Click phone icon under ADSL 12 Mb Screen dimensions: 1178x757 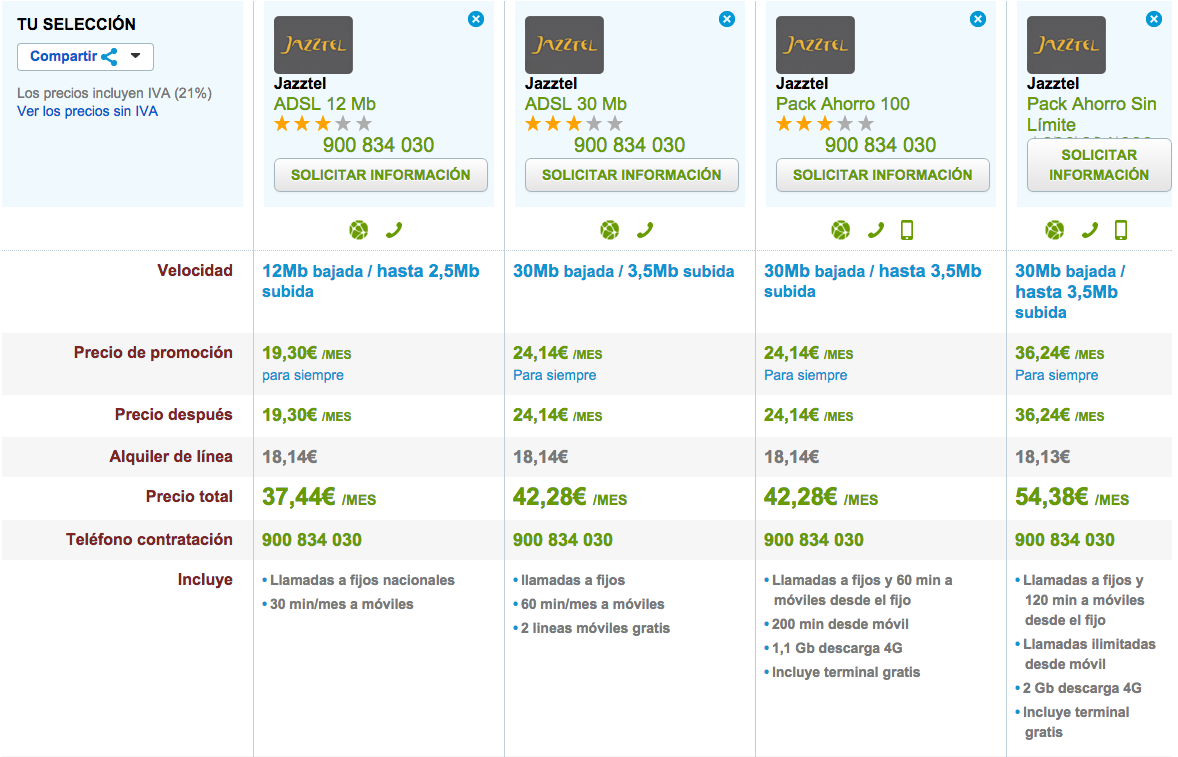click(x=394, y=230)
